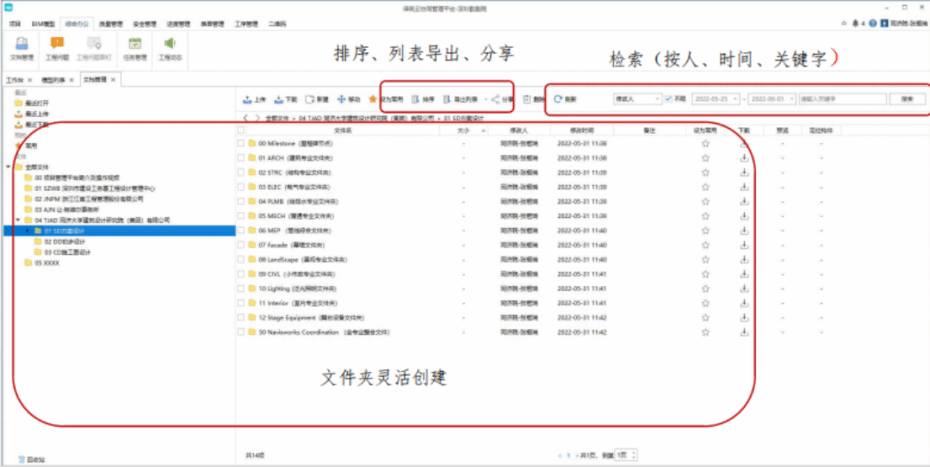930x467 pixels.
Task: Select the 02 DD folder in the tree
Action: pyautogui.click(x=64, y=242)
